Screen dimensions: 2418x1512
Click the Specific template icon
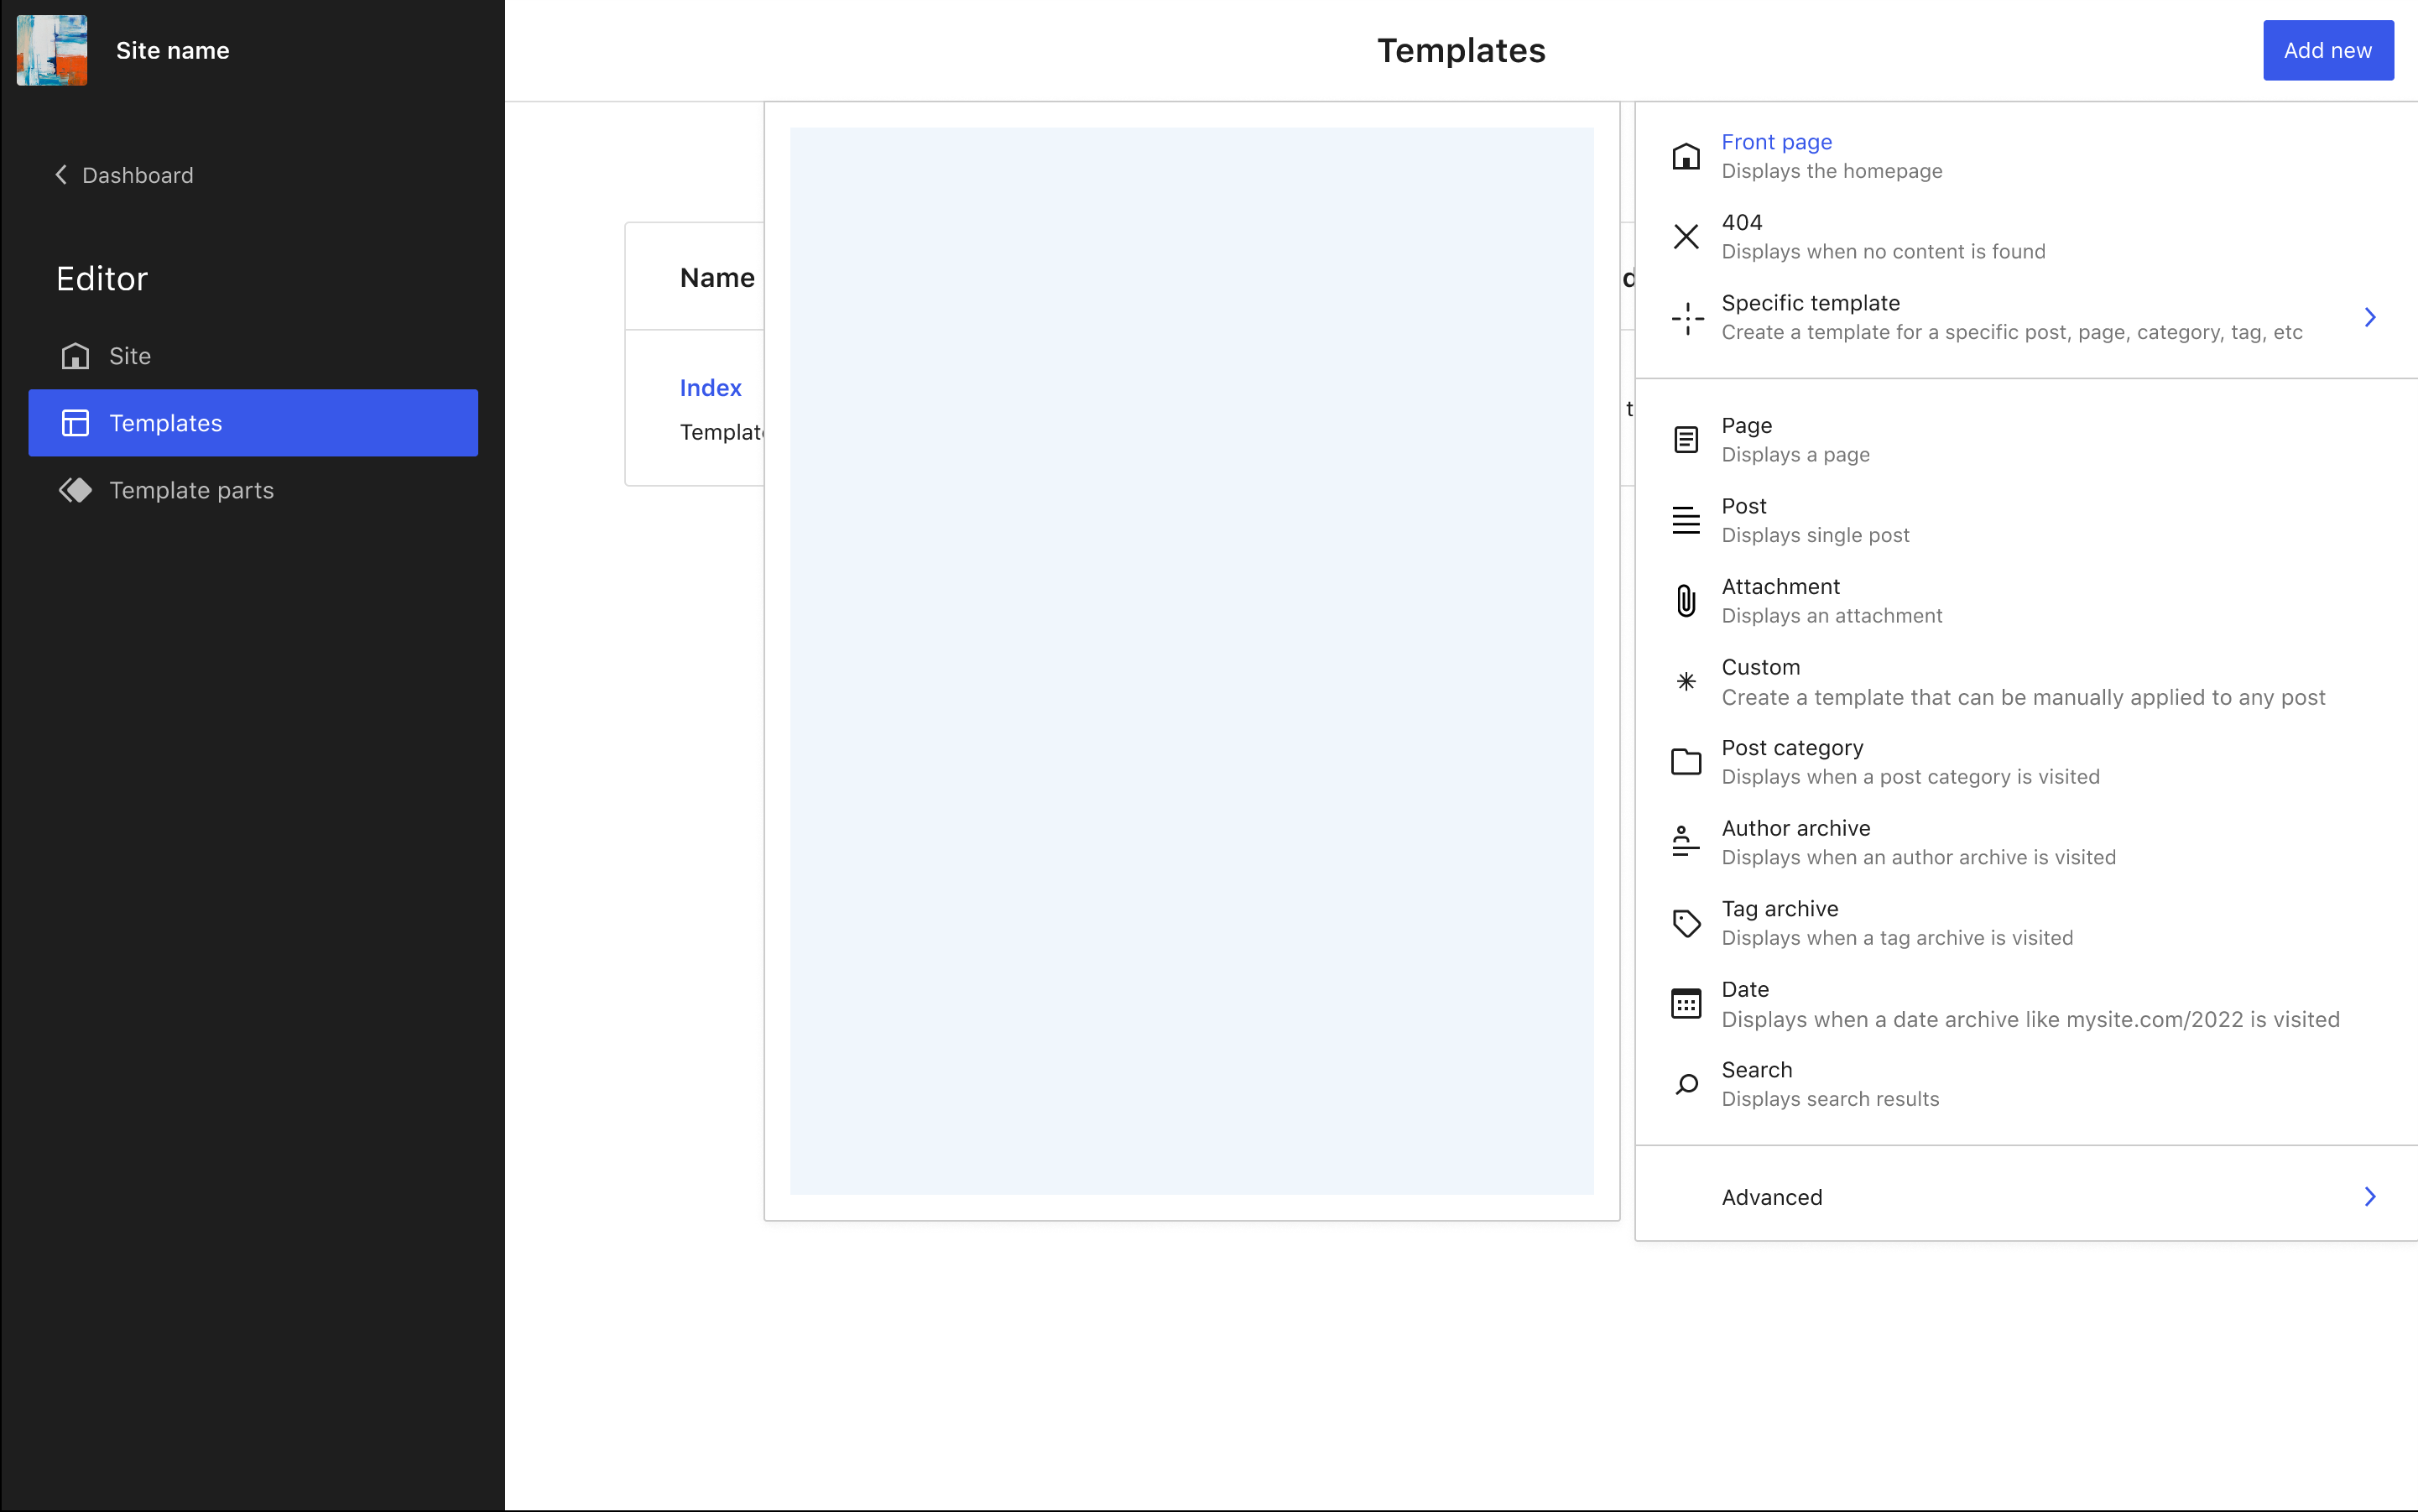click(1685, 317)
